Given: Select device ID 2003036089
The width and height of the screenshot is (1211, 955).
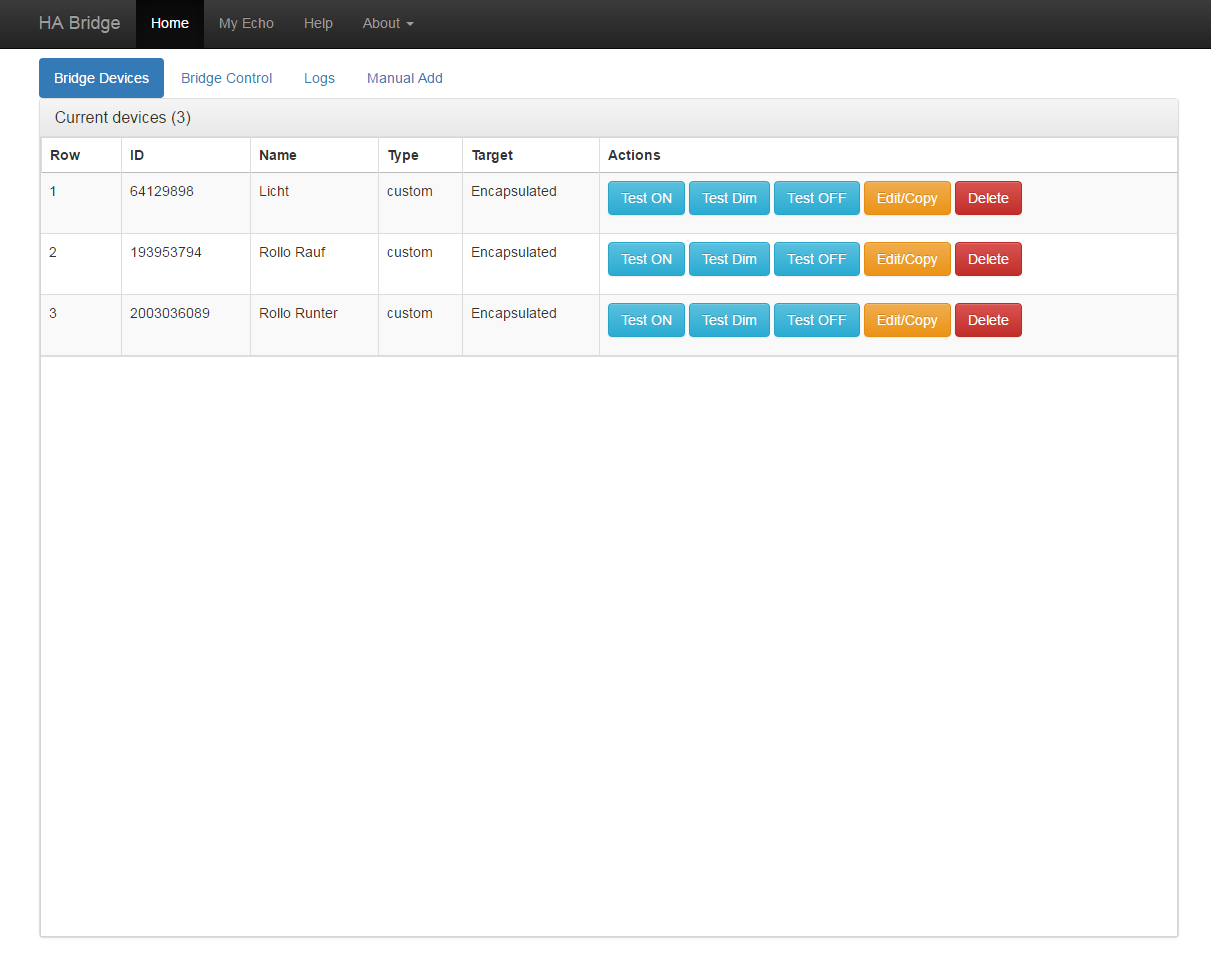Looking at the screenshot, I should (170, 313).
